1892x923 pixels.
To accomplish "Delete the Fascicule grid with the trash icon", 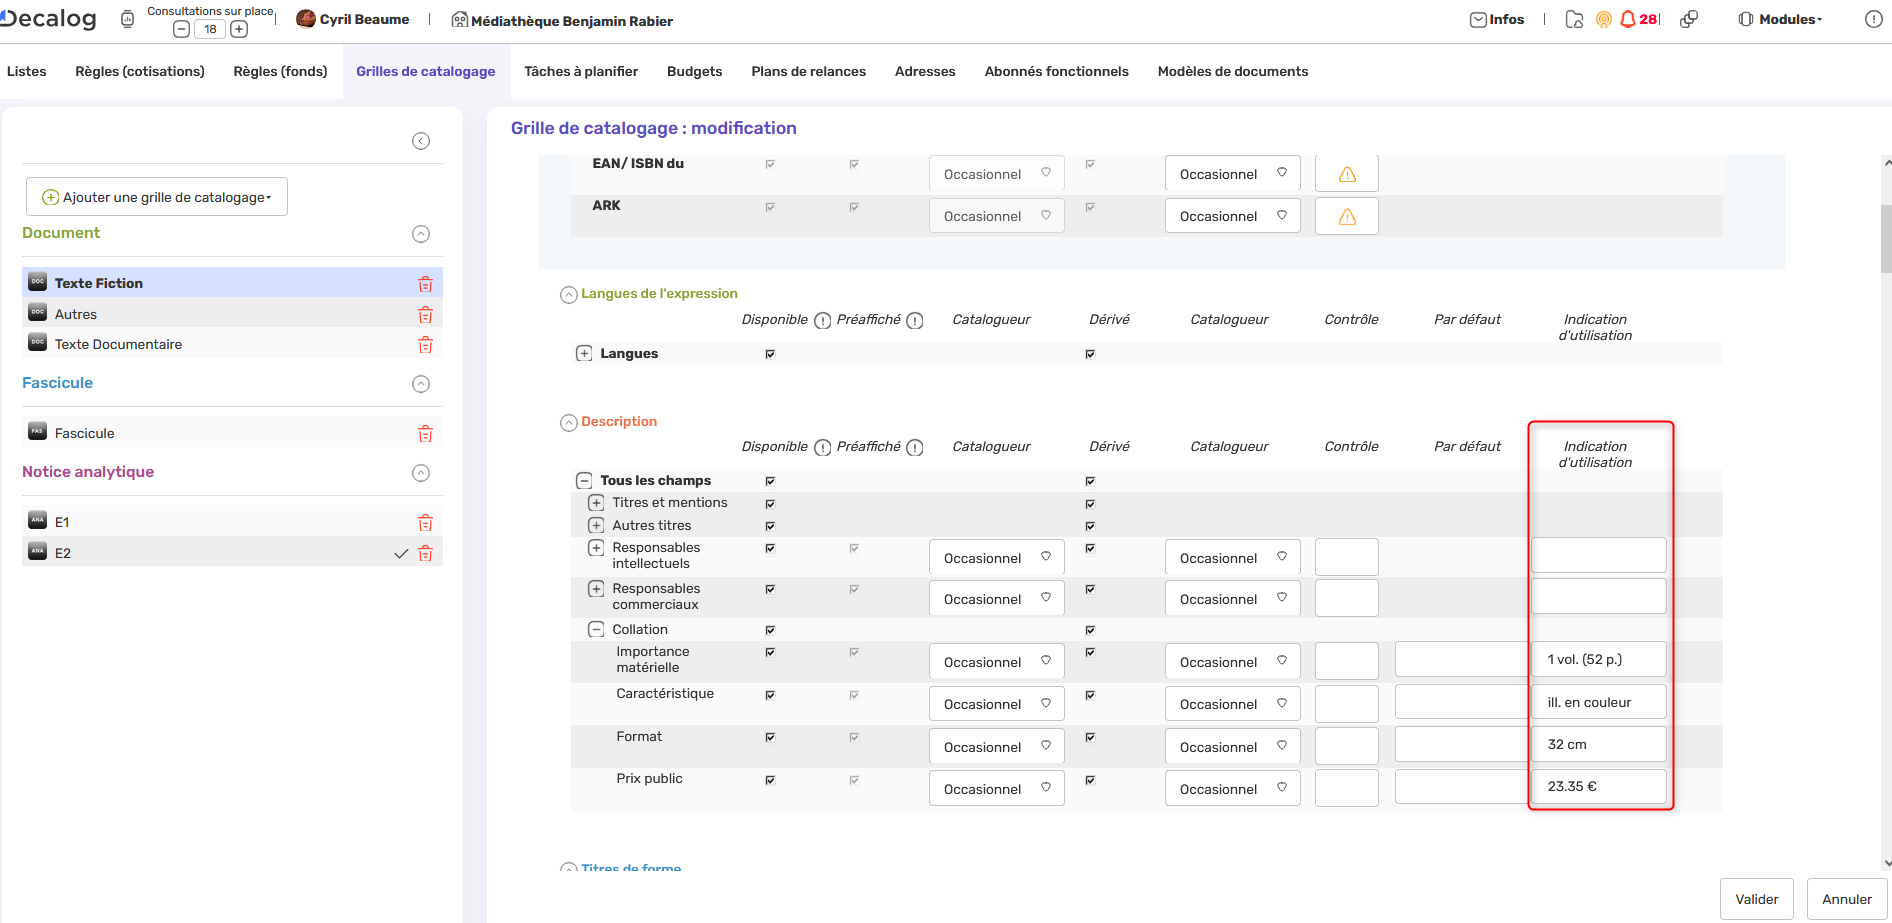I will (x=425, y=432).
